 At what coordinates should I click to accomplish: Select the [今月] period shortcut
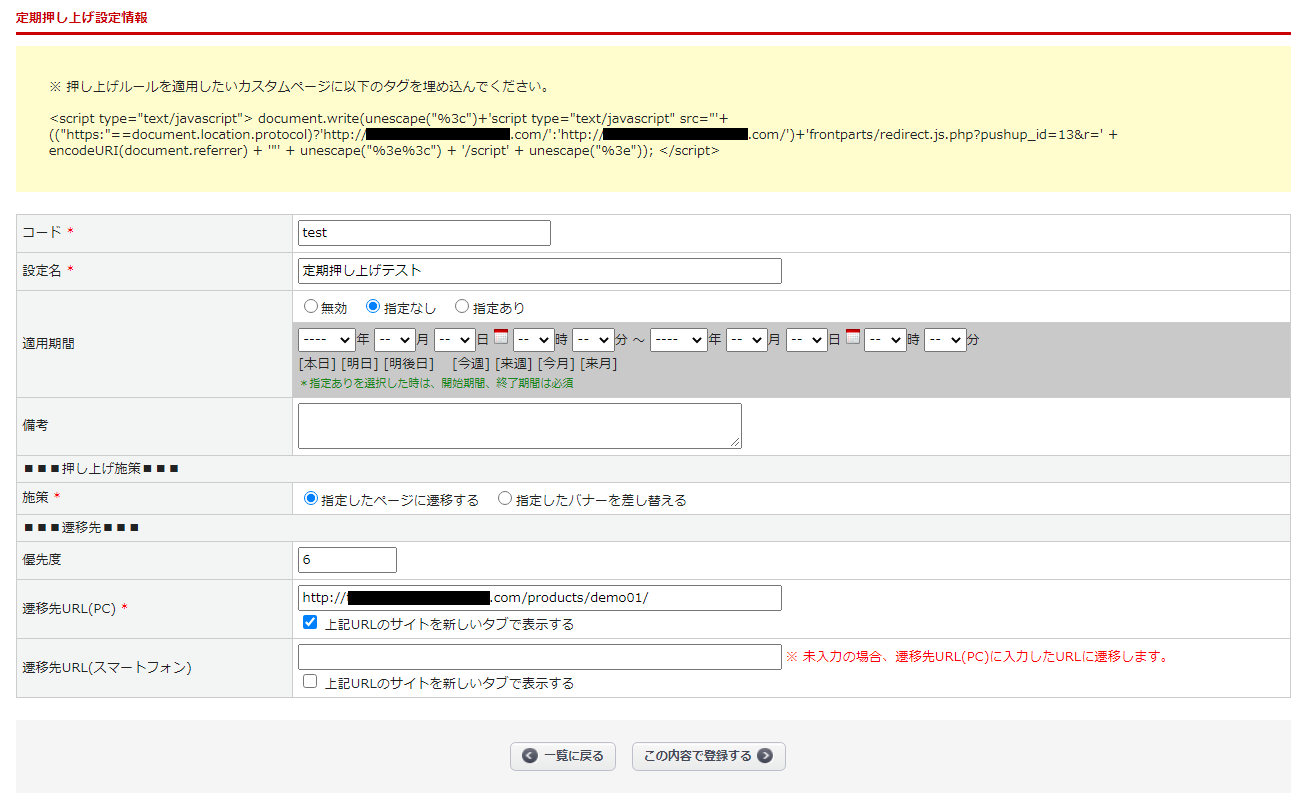point(555,364)
